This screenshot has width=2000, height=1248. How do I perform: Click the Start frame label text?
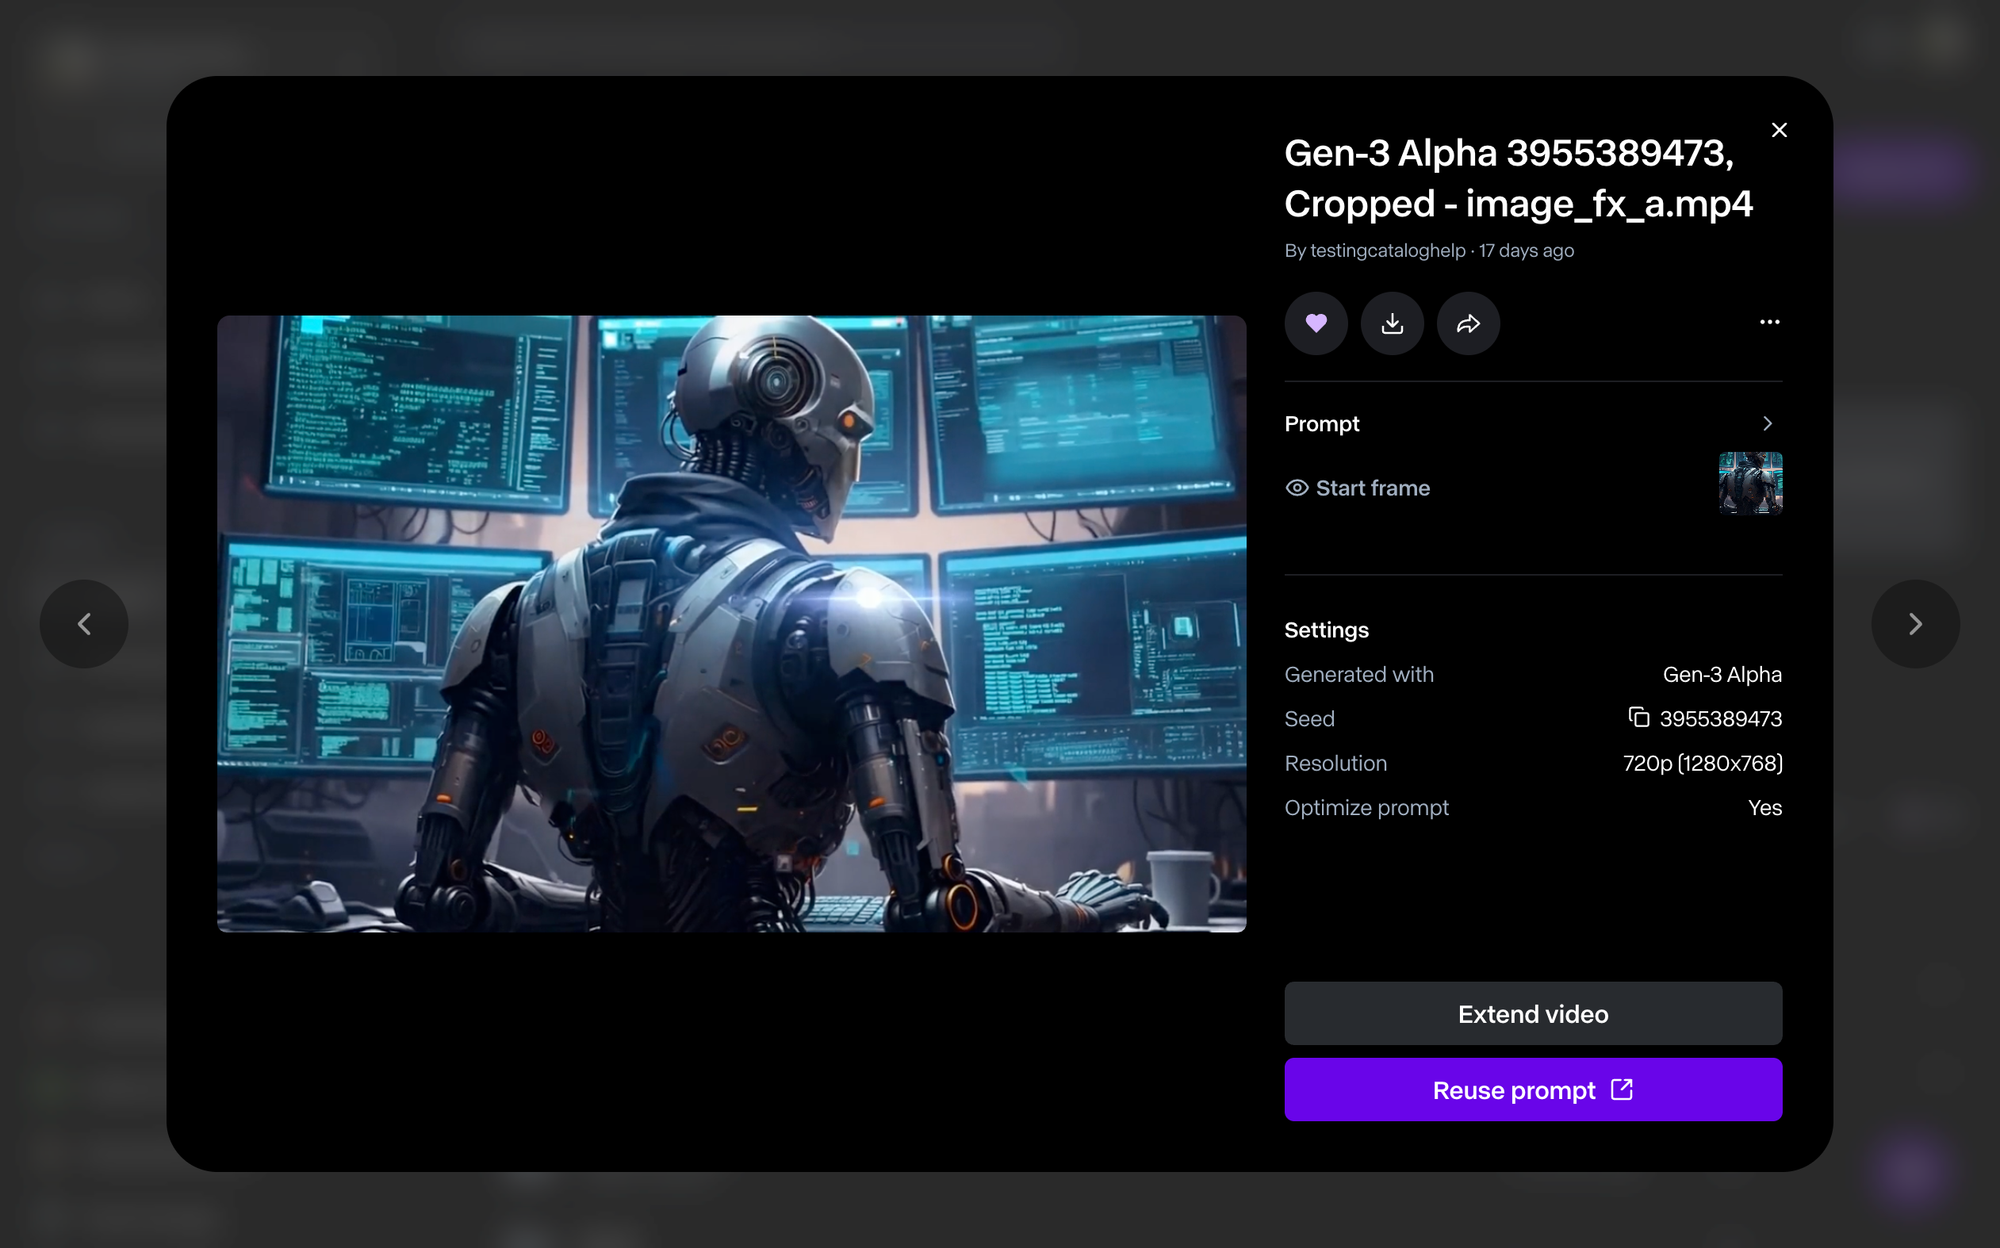pos(1372,488)
